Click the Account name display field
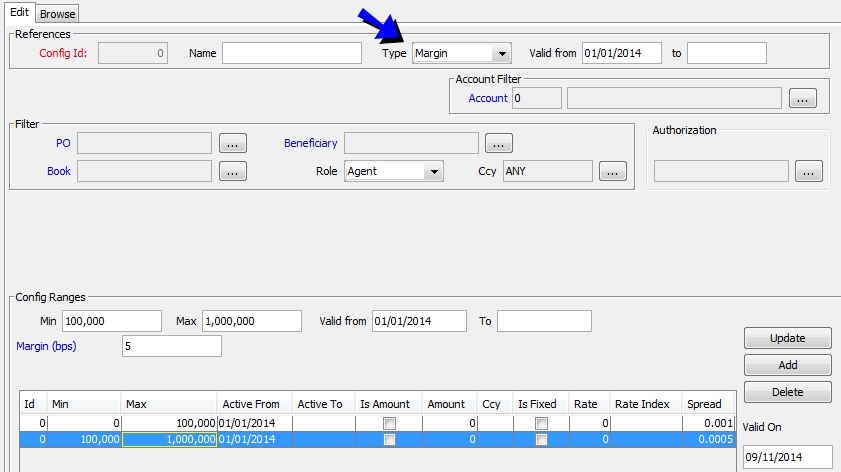Image resolution: width=841 pixels, height=472 pixels. 674,98
